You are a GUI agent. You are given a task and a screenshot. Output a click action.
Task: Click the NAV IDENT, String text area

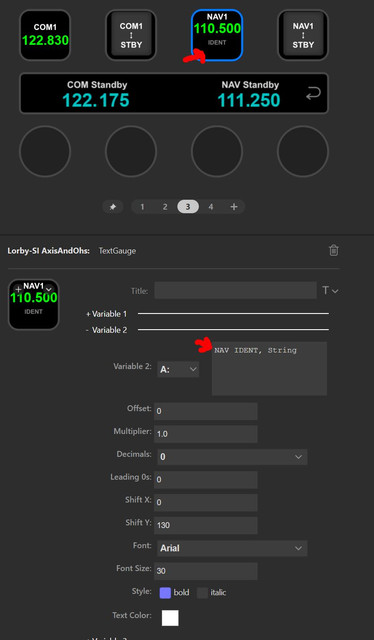pos(269,369)
